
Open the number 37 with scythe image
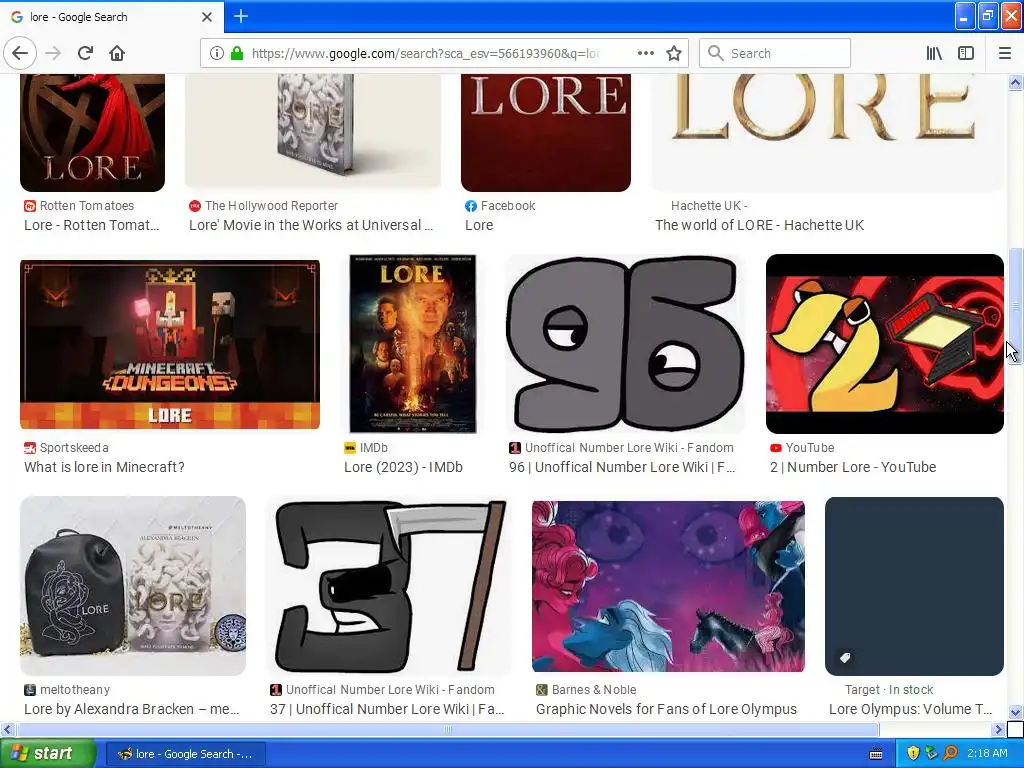click(389, 586)
